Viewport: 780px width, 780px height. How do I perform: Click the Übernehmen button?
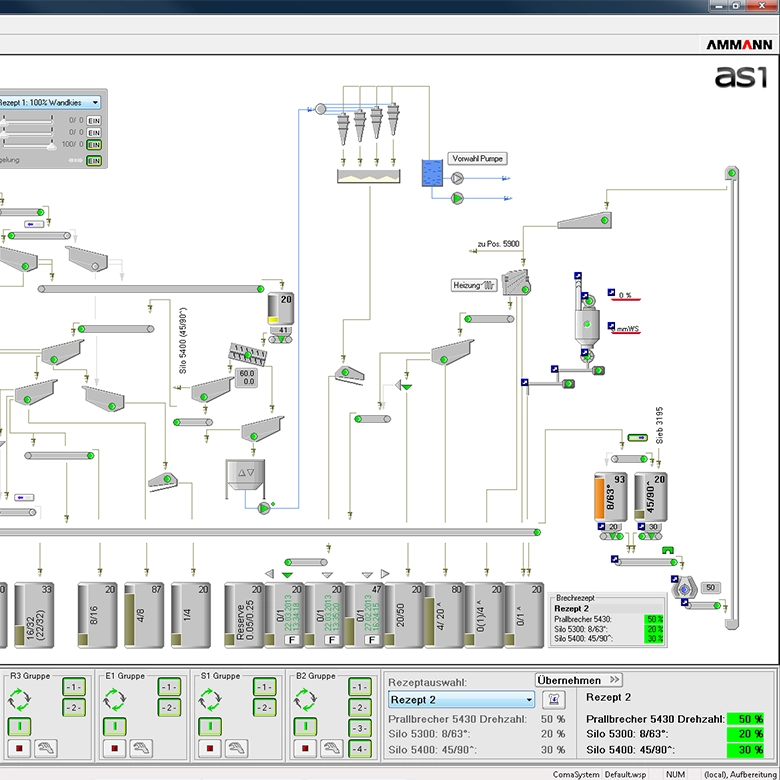tap(579, 680)
